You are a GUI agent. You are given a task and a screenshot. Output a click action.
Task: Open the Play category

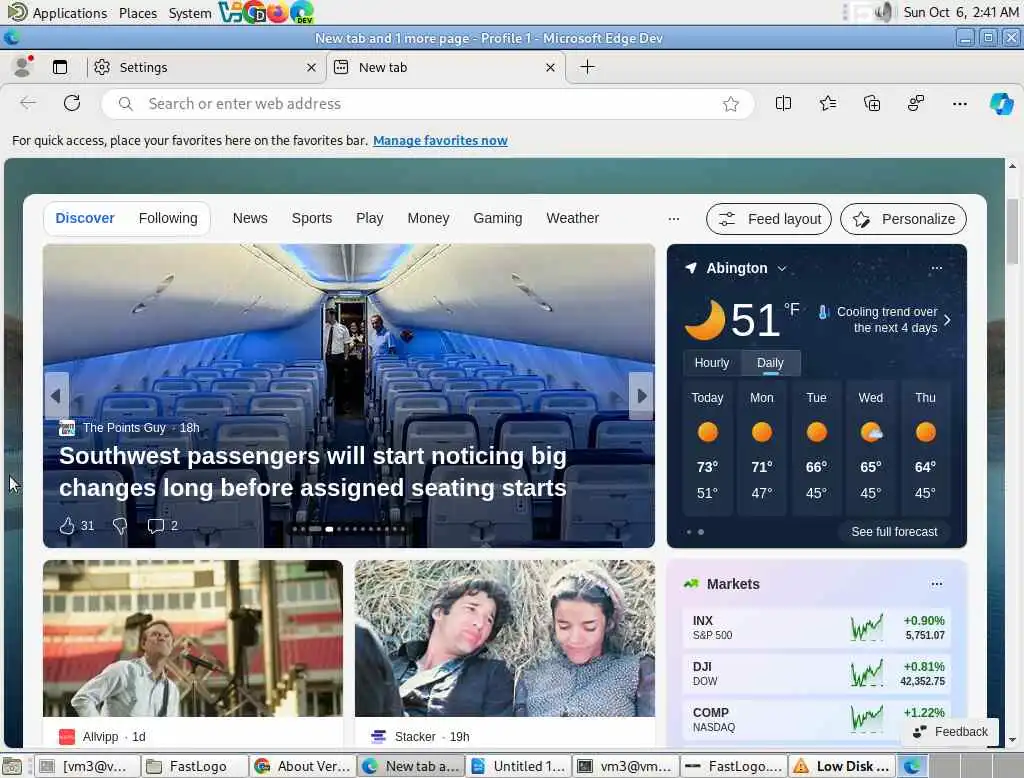click(x=370, y=218)
